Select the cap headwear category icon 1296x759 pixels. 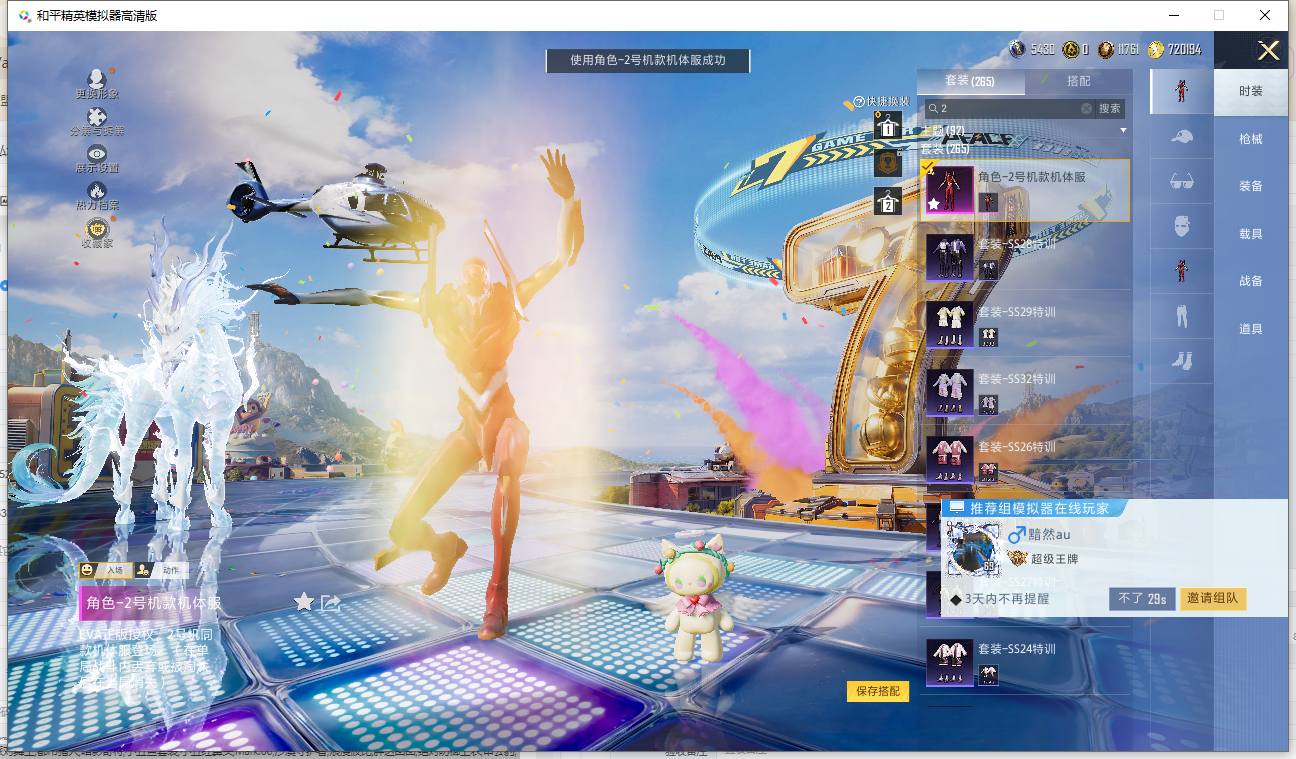(1182, 137)
